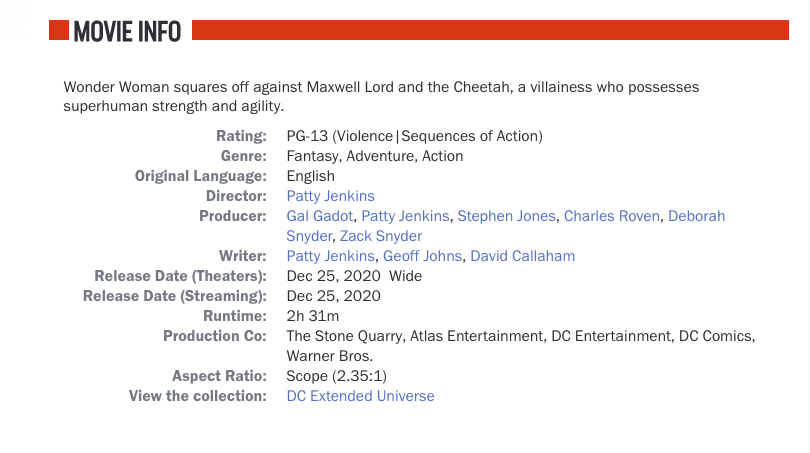Click the Charles Roven producer link
This screenshot has height=453, width=810.
coord(612,216)
